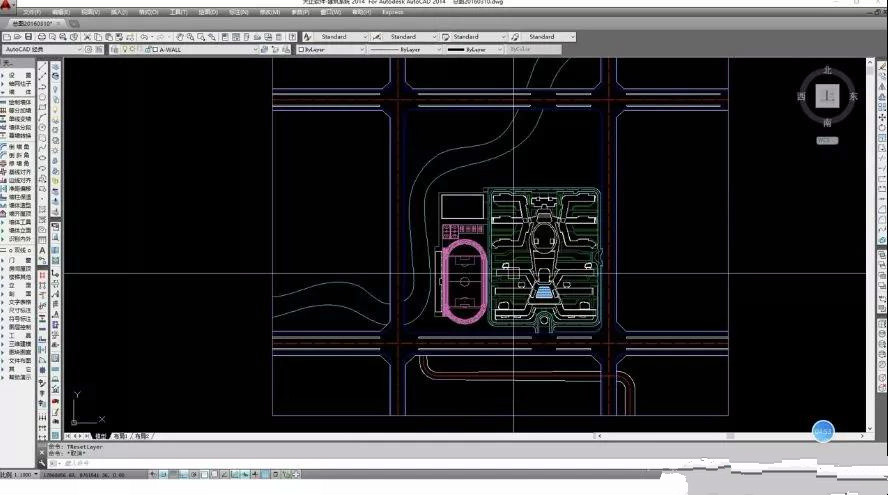Select the multiline text A tool
The image size is (888, 495).
pos(43,250)
